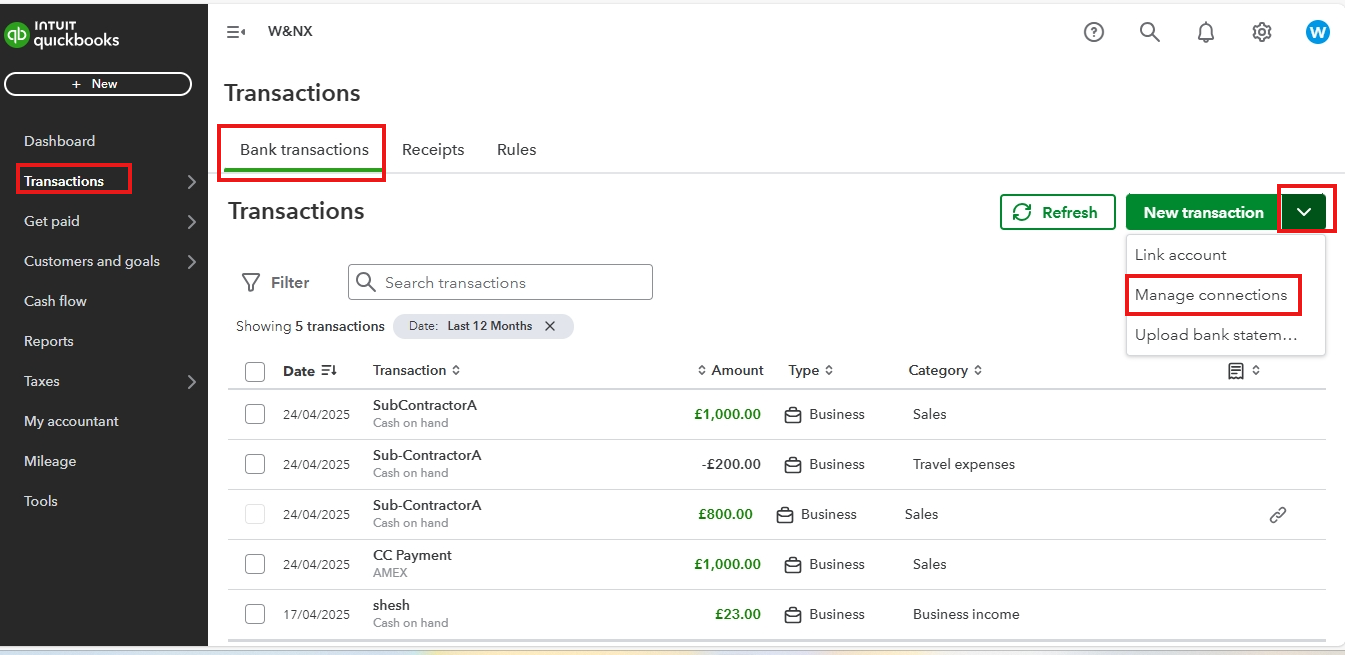
Task: Expand the Taxes sidebar submenu arrow
Action: tap(191, 381)
